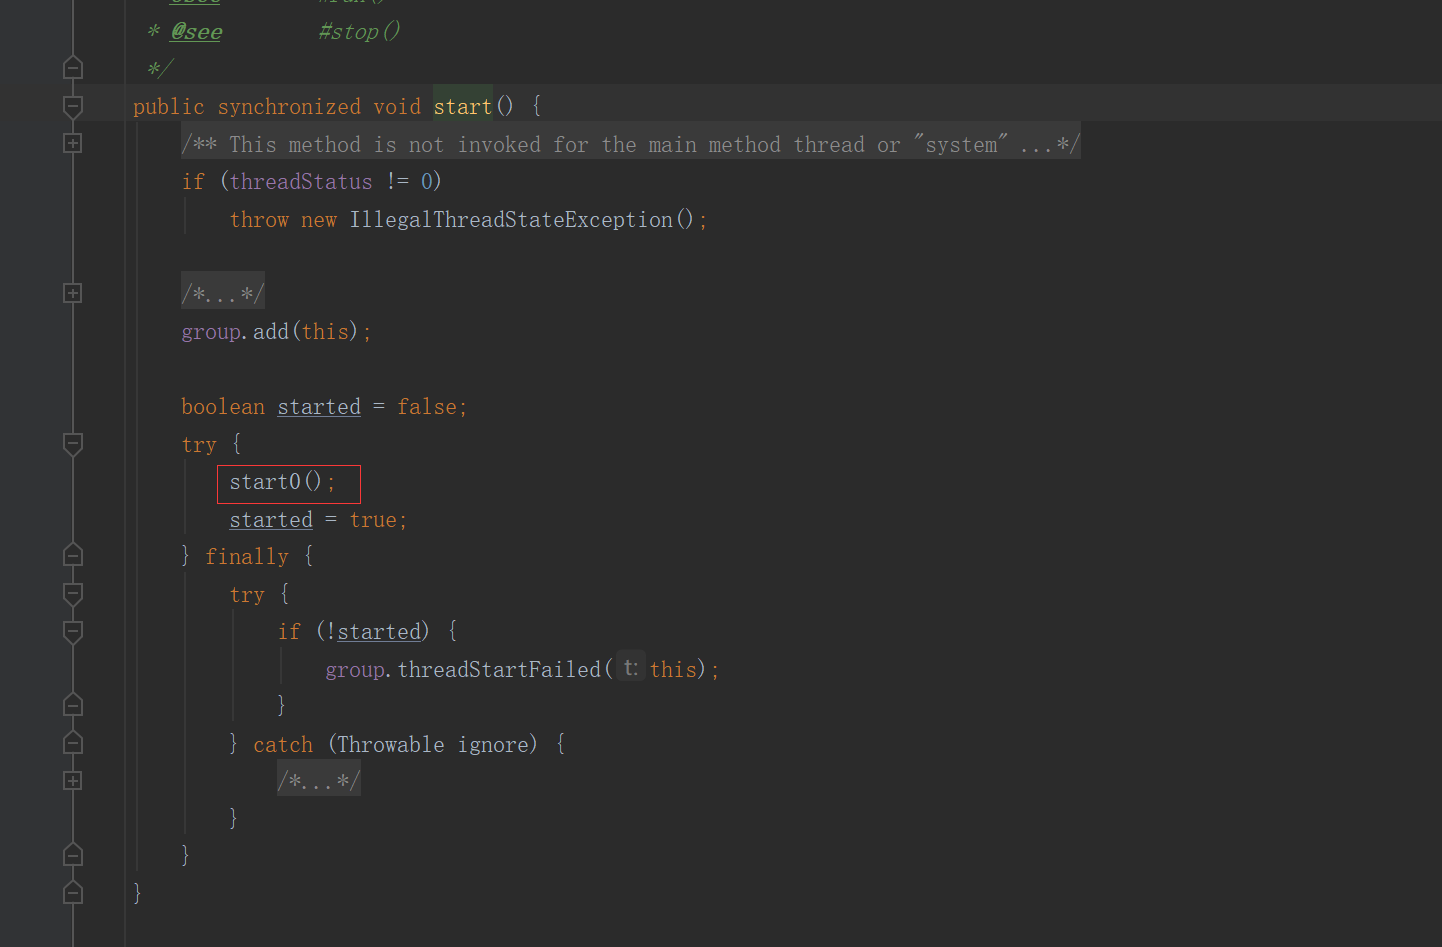Image resolution: width=1442 pixels, height=947 pixels.
Task: Click 'started' inside the if (!started) condition
Action: (x=379, y=631)
